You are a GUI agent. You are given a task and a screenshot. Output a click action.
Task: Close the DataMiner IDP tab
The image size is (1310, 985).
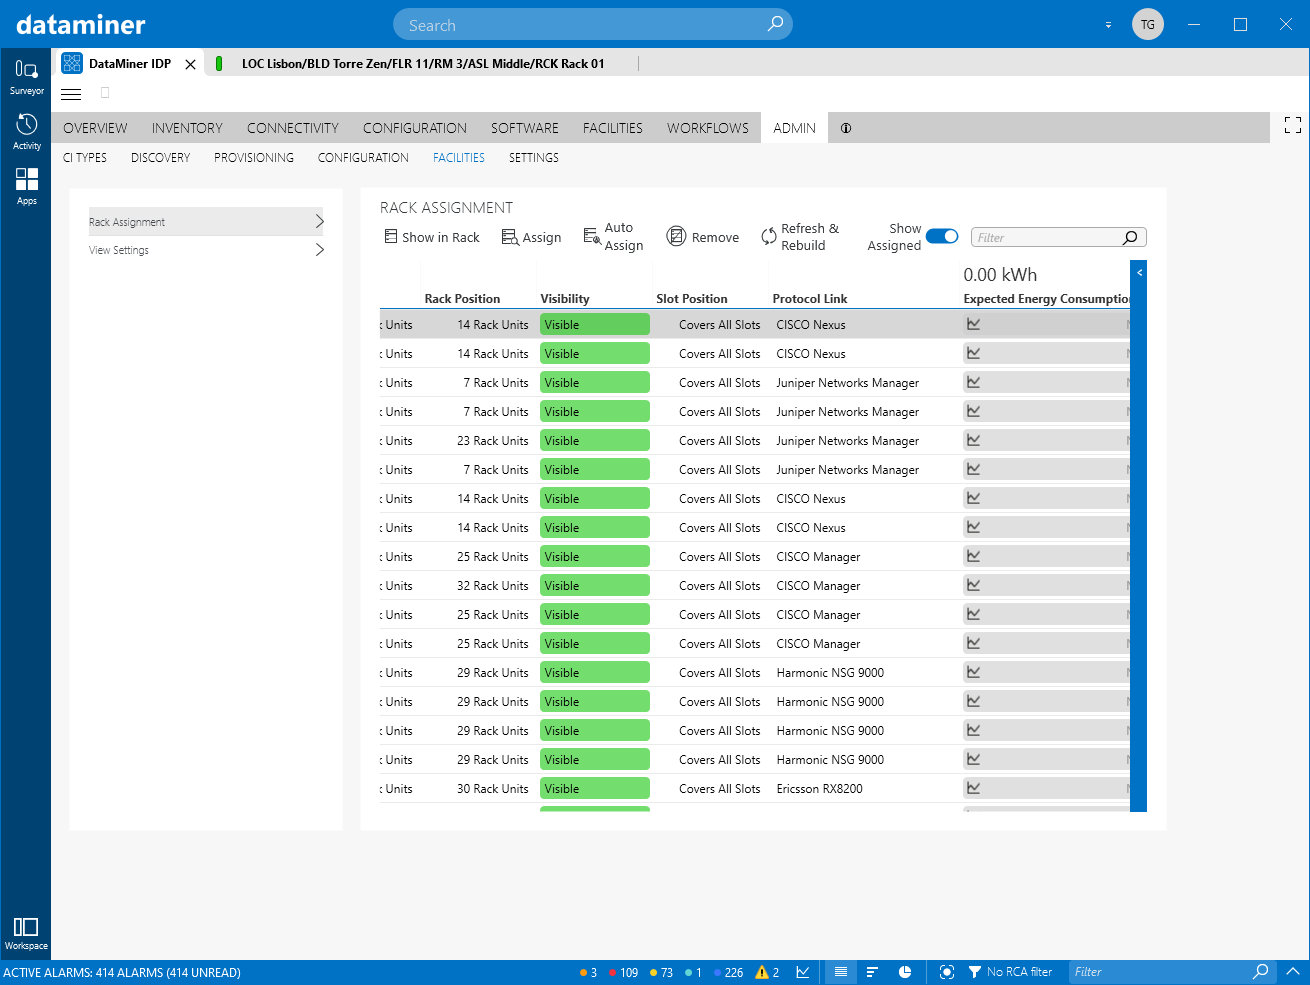tap(190, 64)
